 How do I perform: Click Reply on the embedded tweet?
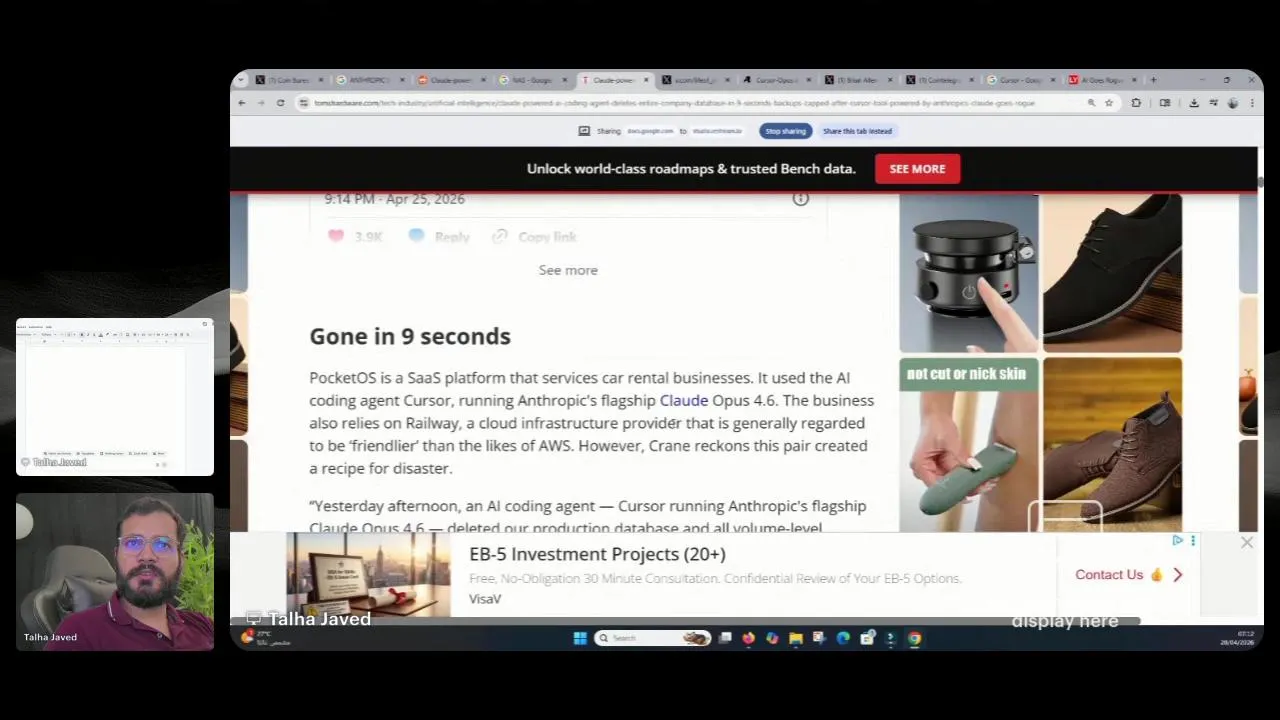439,237
